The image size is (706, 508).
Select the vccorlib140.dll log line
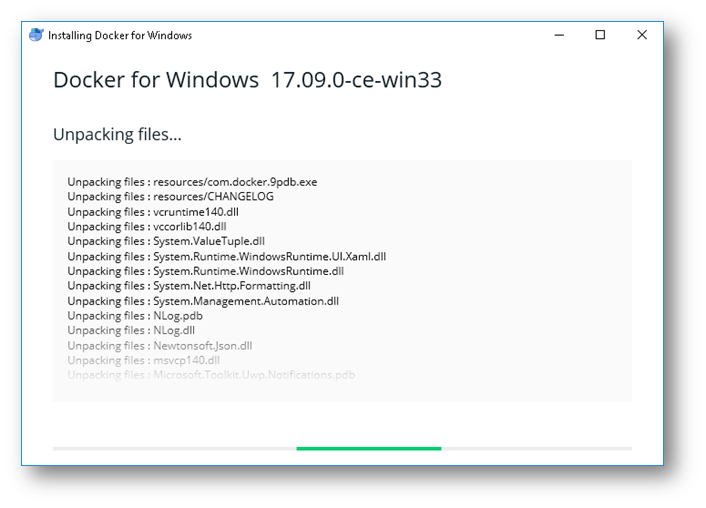click(147, 227)
